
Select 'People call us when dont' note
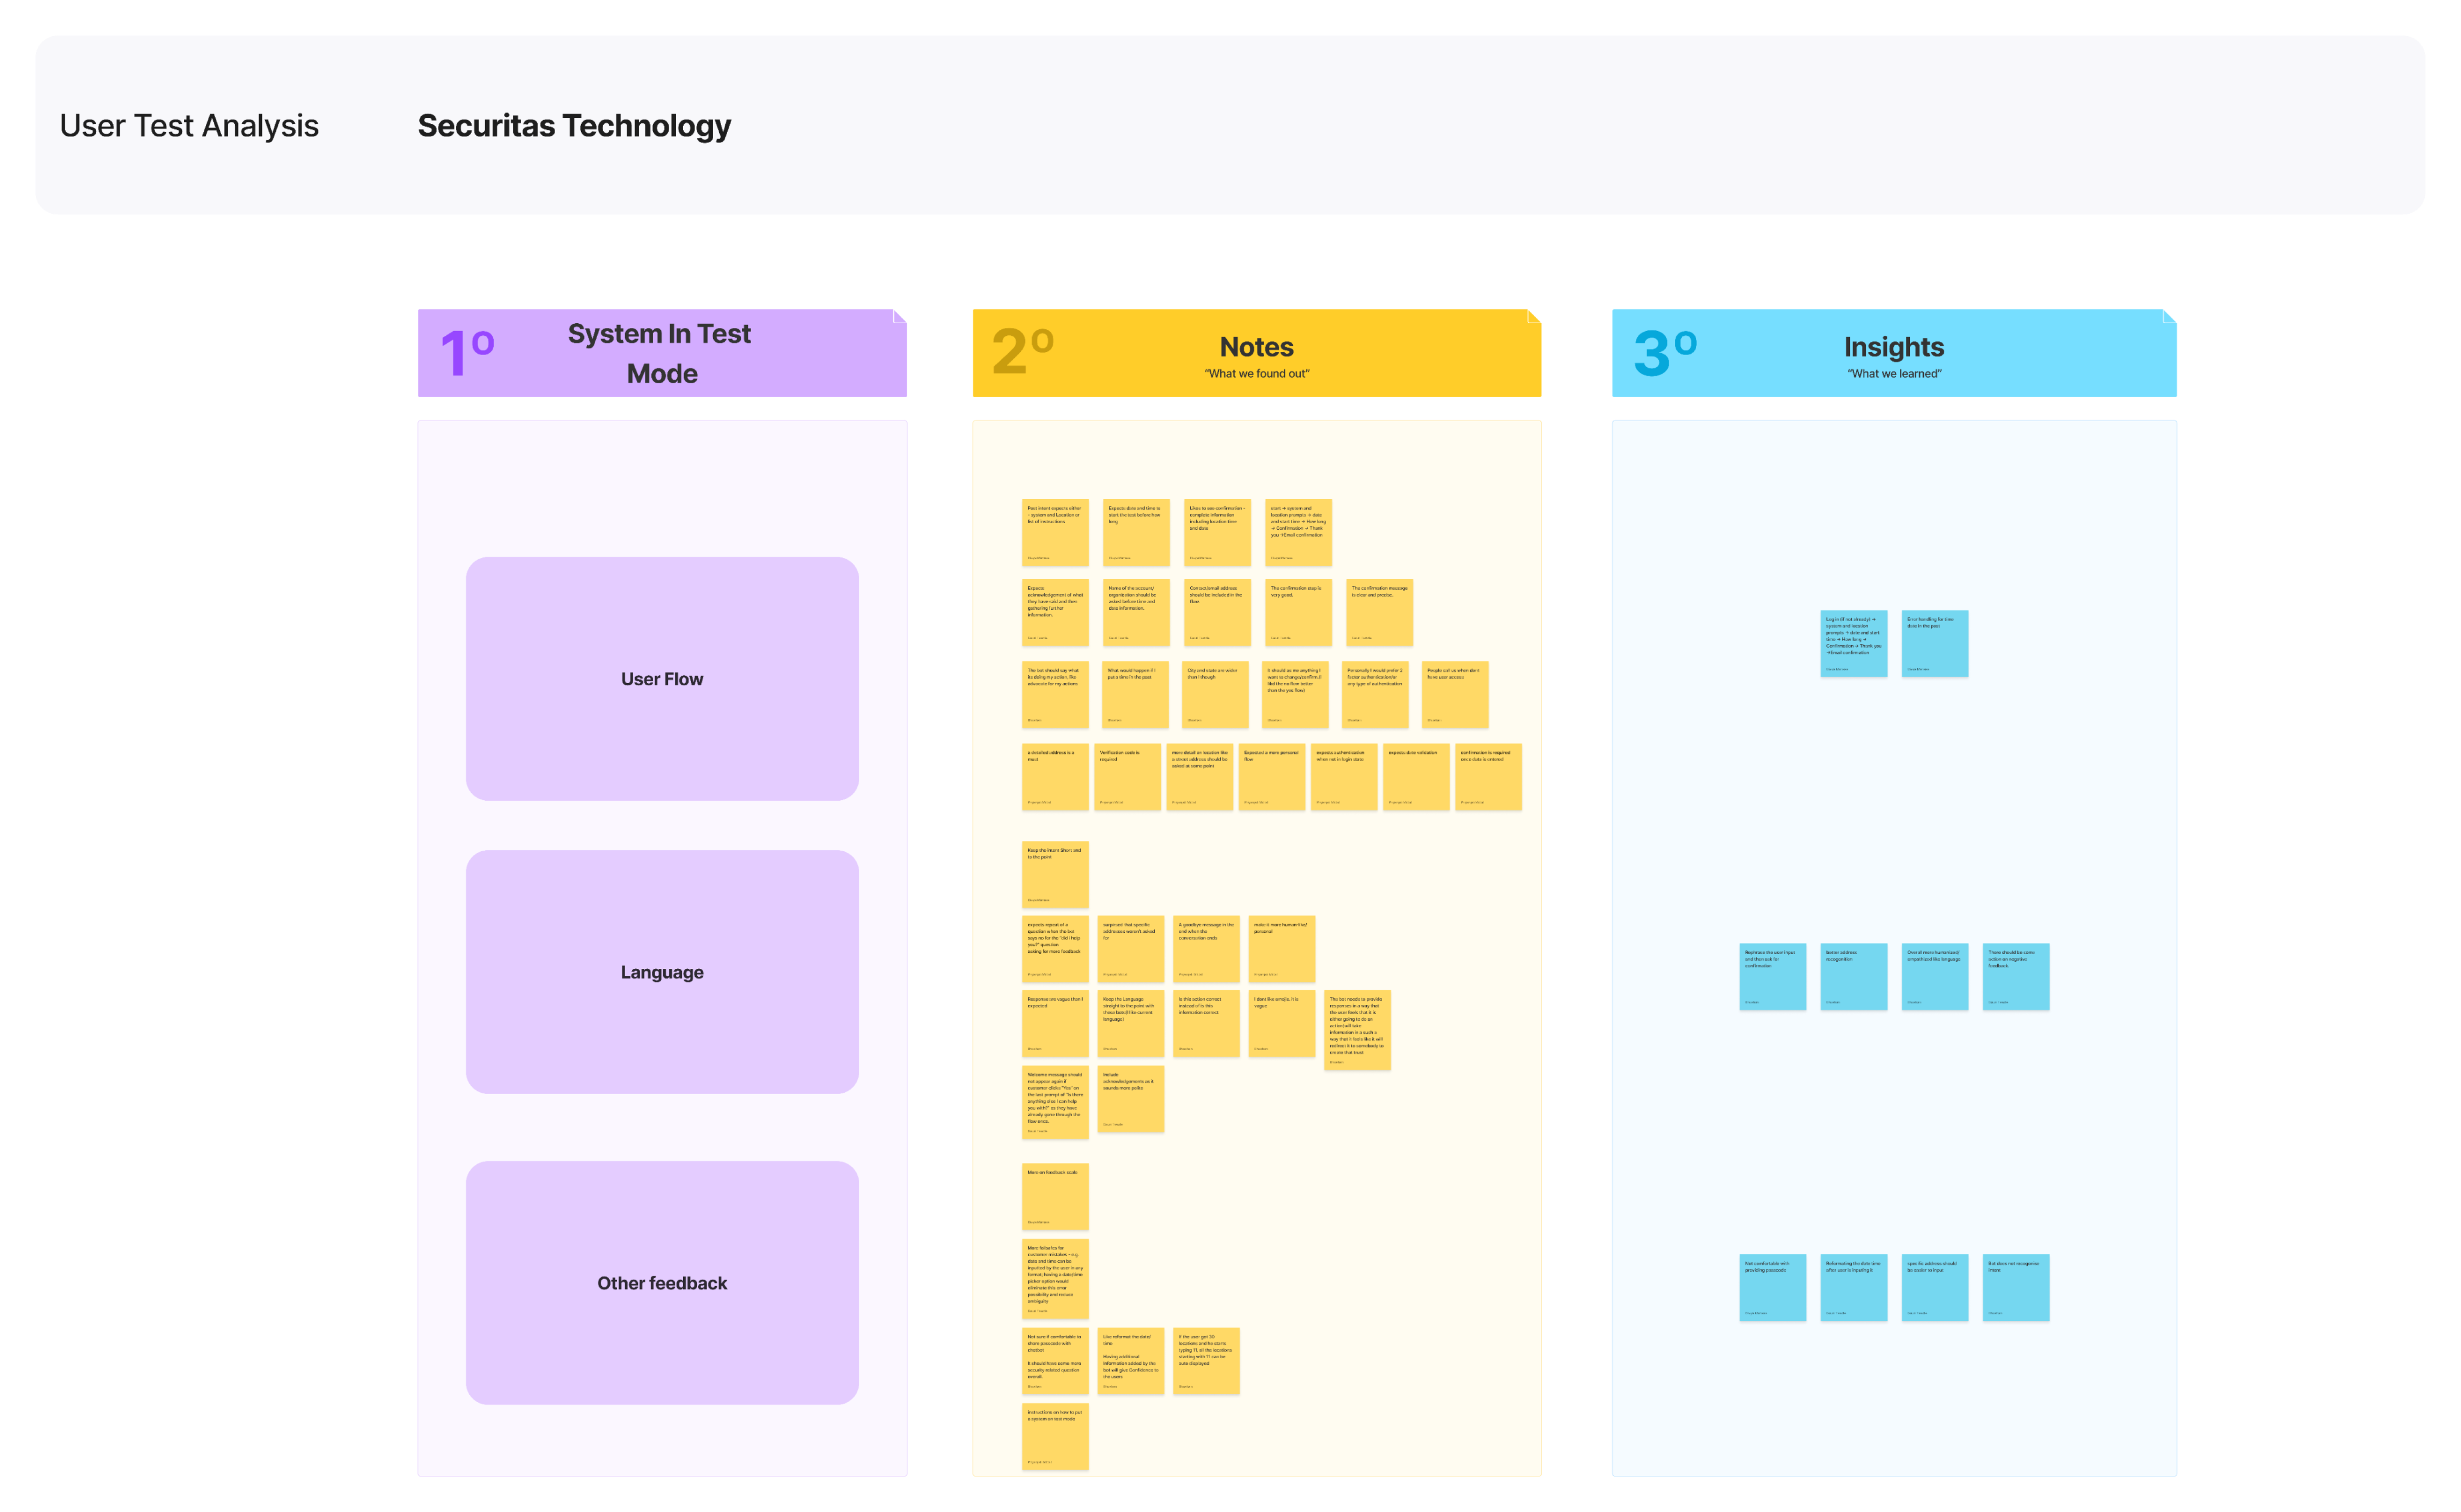tap(1454, 694)
